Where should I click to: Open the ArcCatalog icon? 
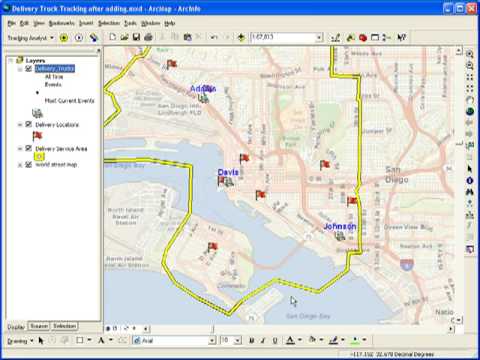[350, 38]
